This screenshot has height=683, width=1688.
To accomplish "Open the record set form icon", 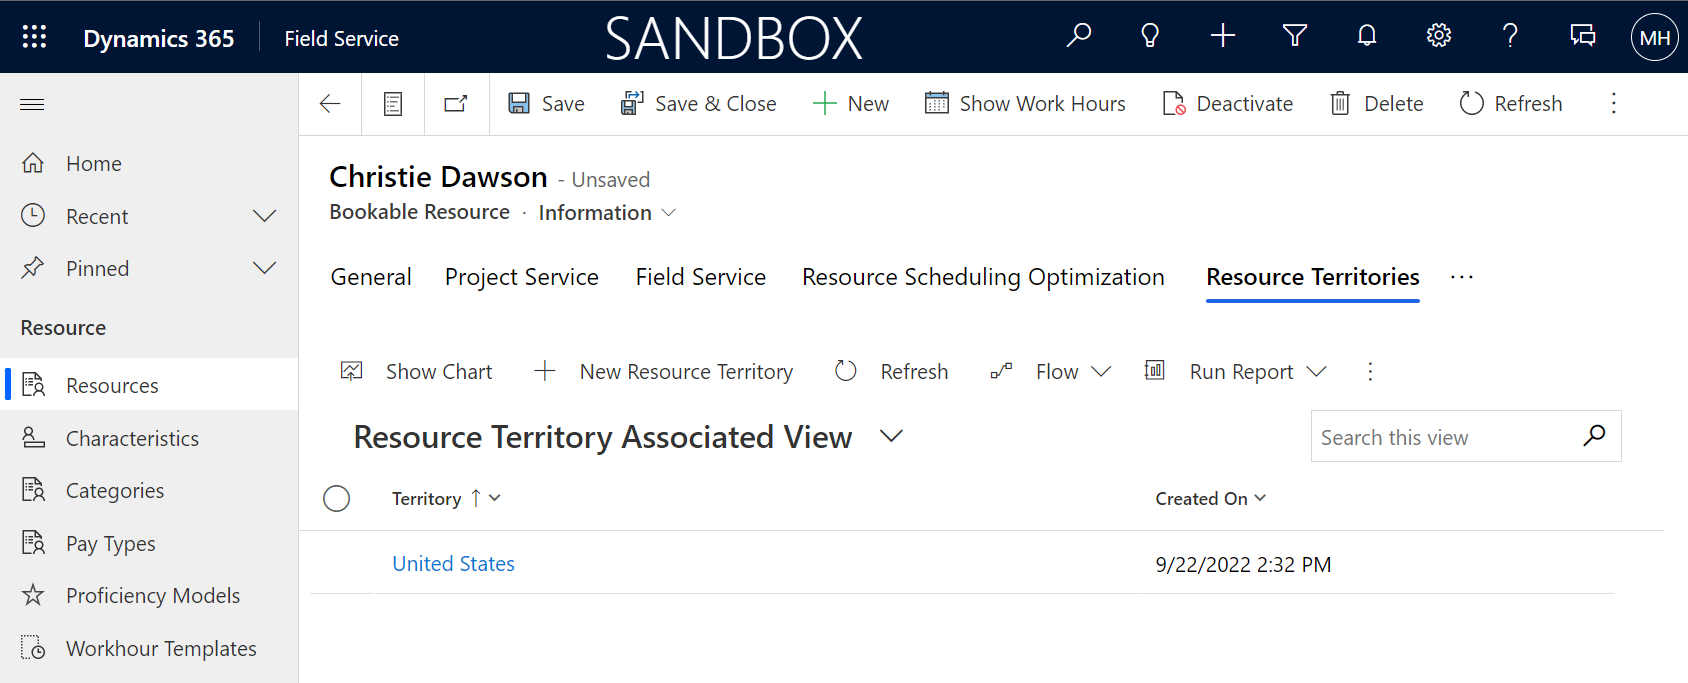I will [x=393, y=104].
